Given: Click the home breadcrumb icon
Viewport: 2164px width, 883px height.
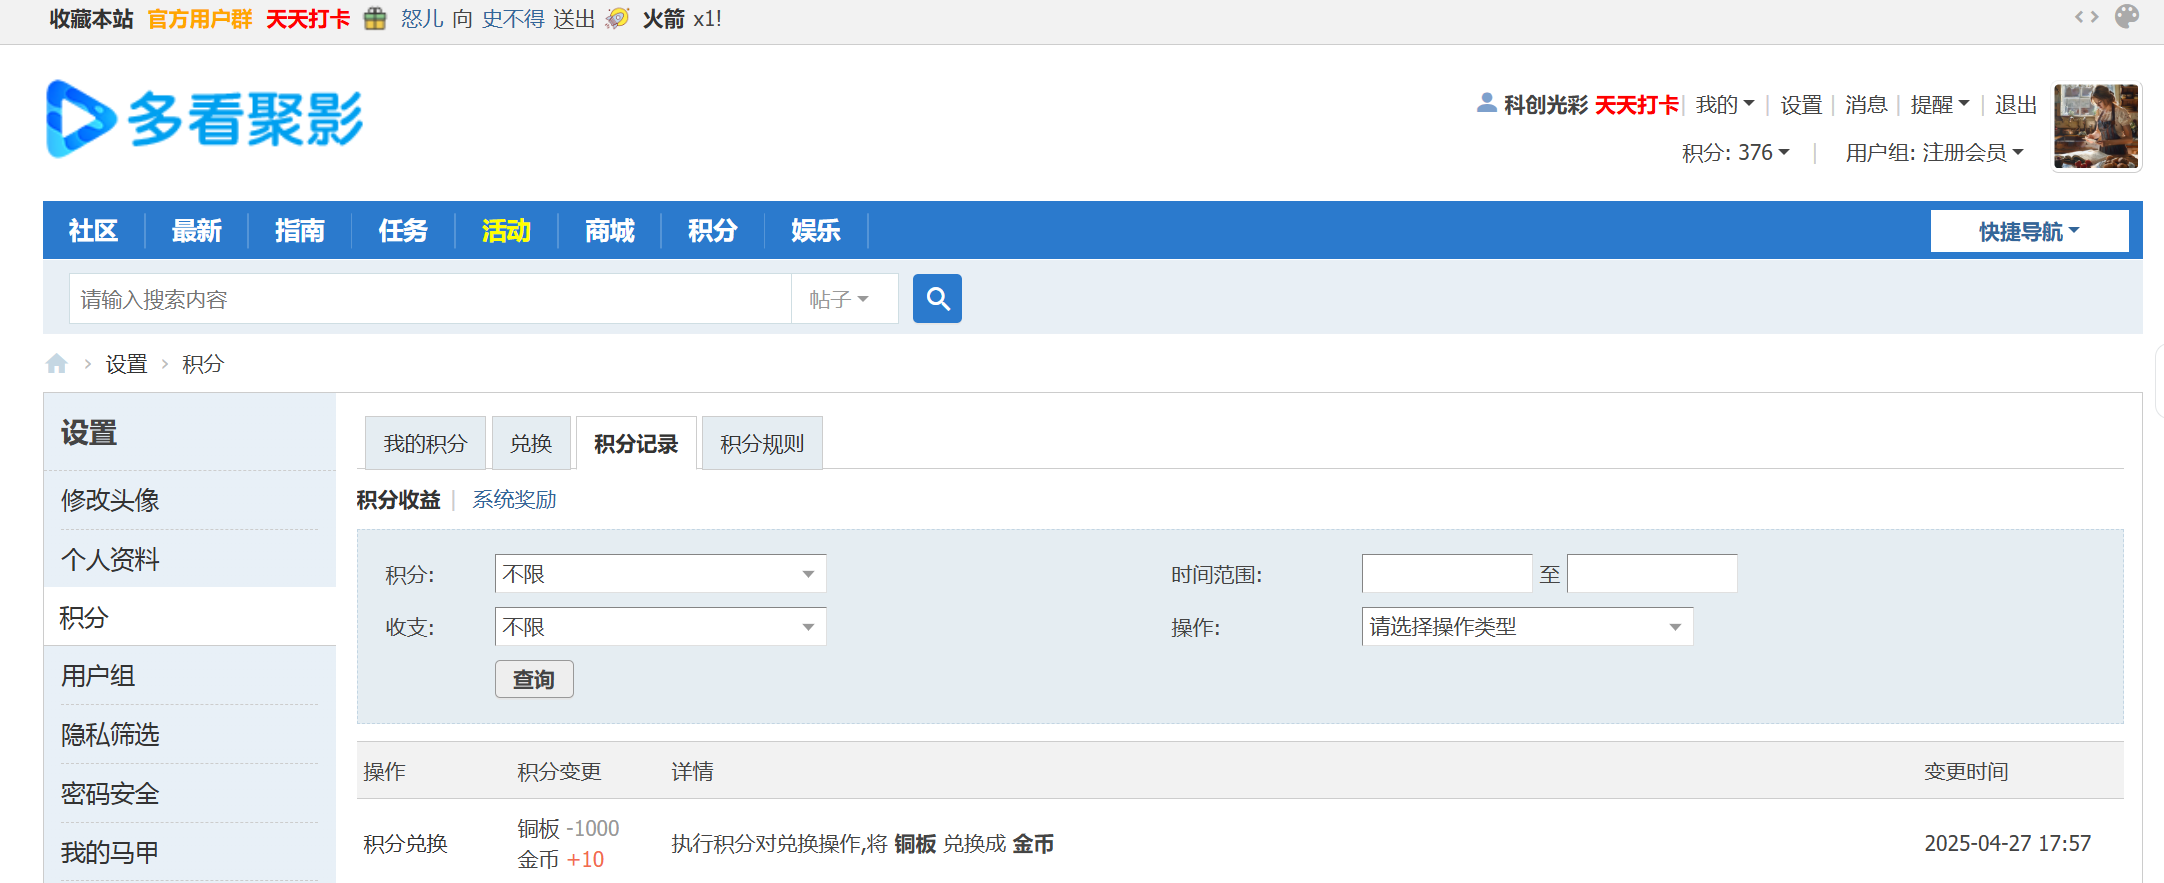Looking at the screenshot, I should [57, 364].
